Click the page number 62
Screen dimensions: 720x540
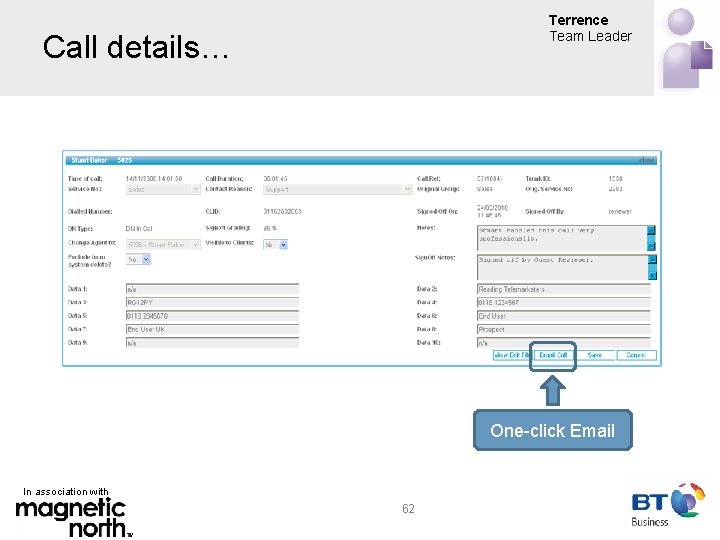tap(408, 509)
